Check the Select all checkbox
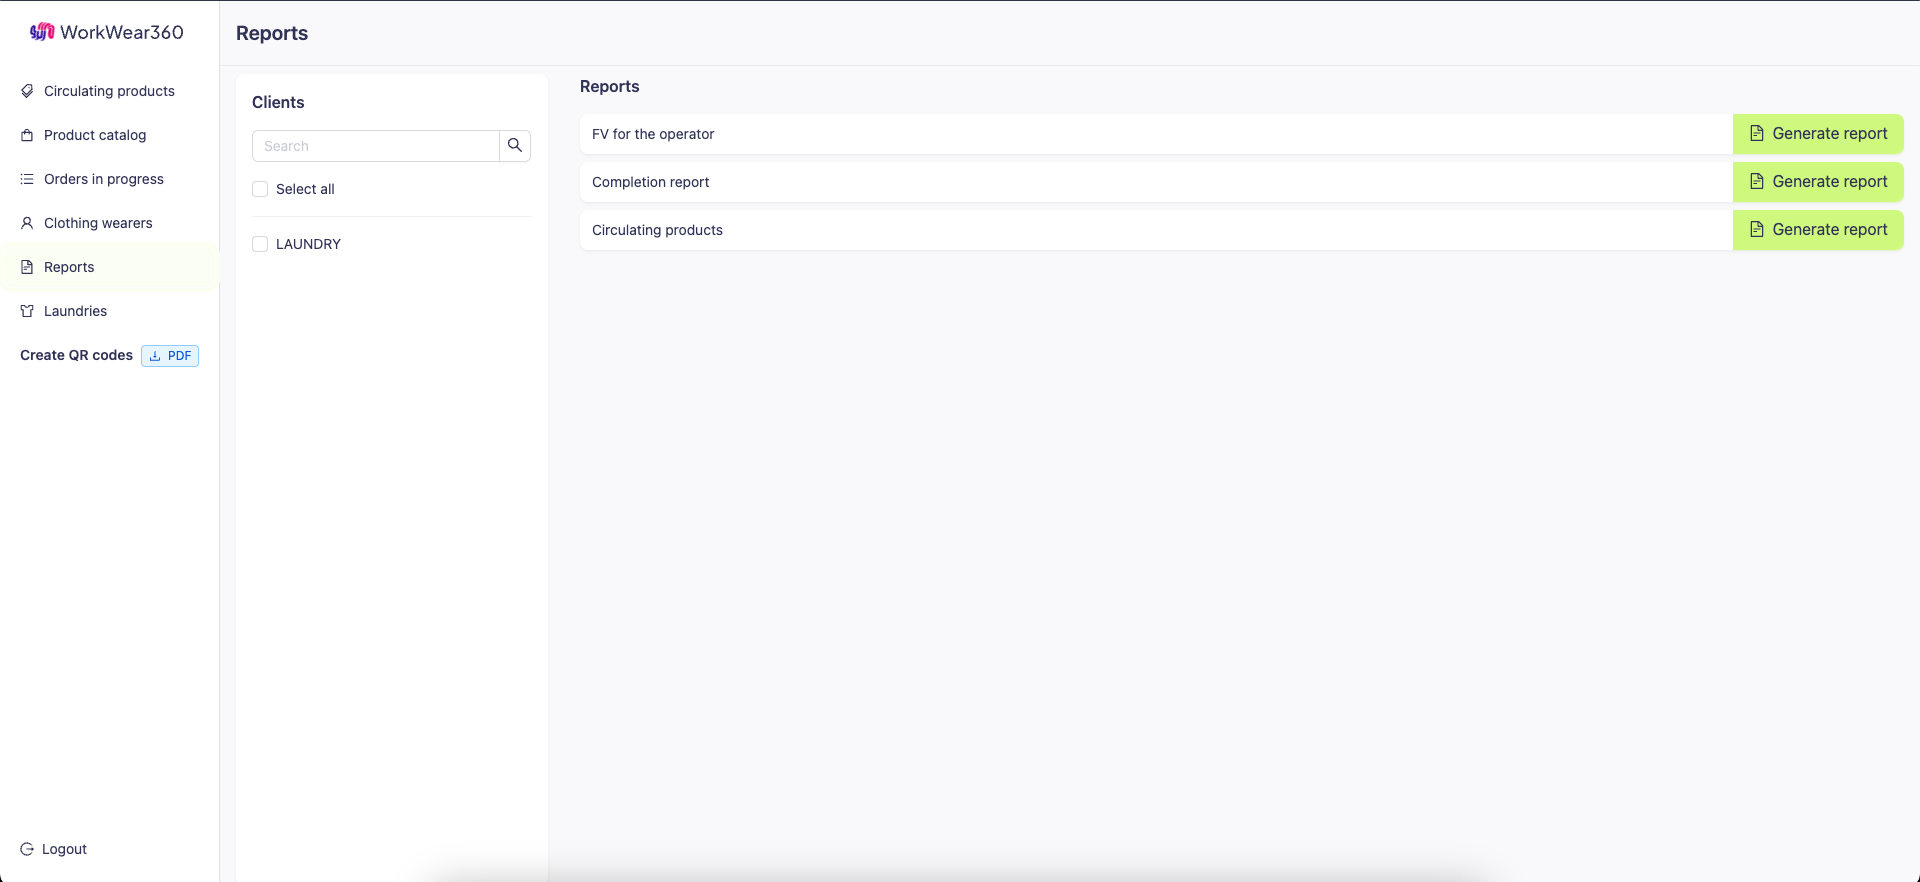The image size is (1920, 882). pos(260,189)
